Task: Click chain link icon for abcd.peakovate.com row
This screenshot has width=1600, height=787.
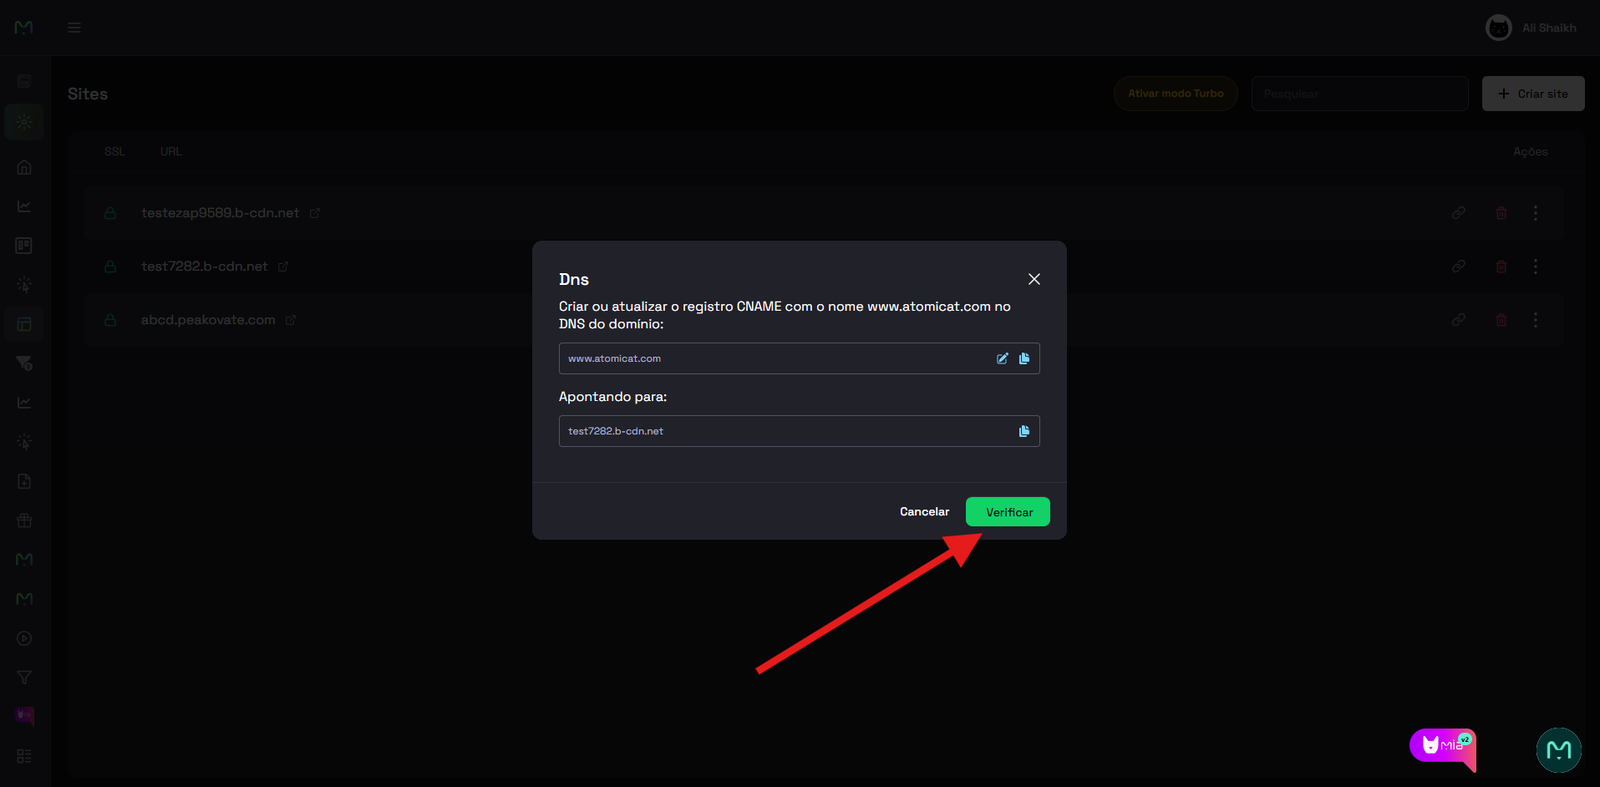Action: coord(1459,320)
